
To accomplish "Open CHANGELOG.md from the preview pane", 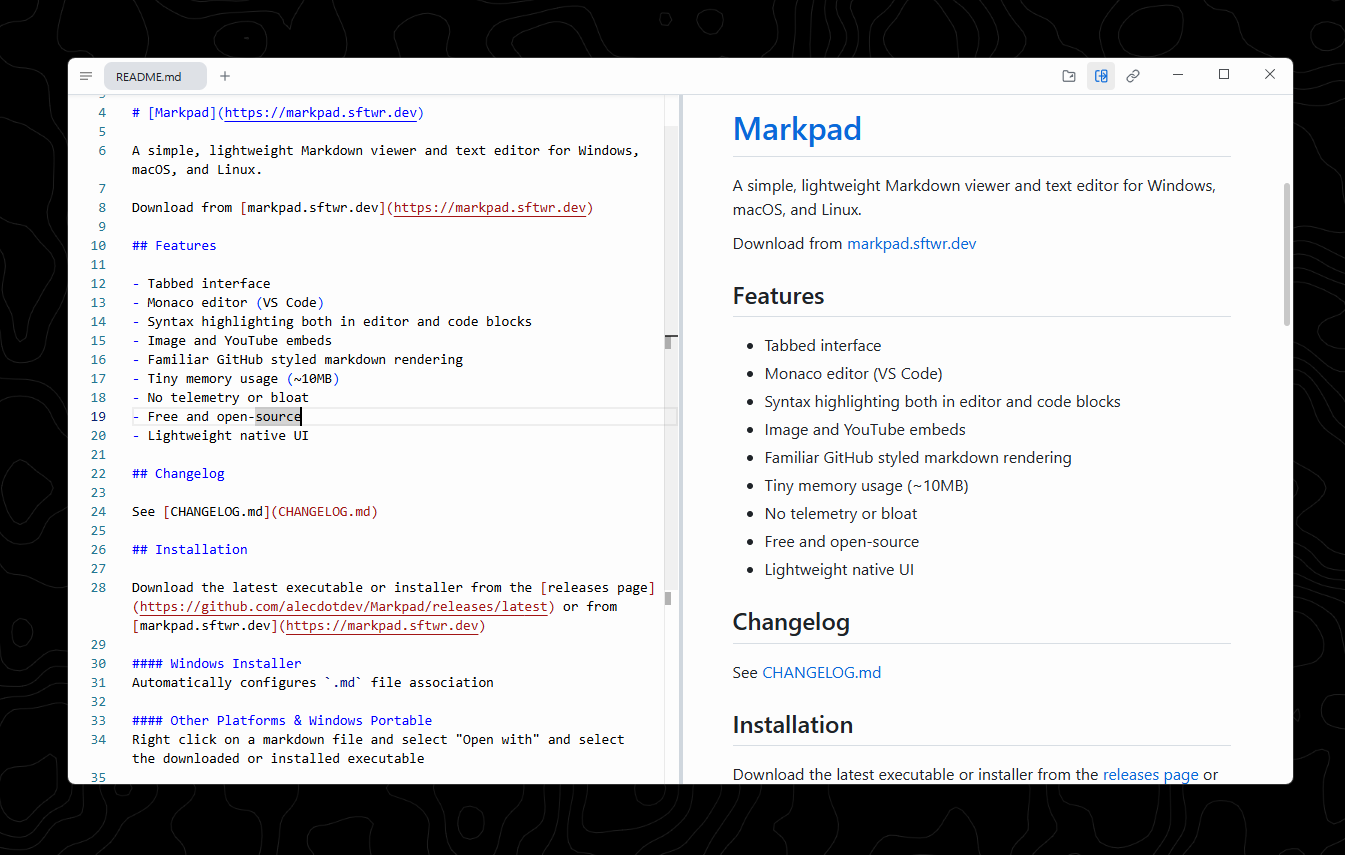I will [821, 672].
